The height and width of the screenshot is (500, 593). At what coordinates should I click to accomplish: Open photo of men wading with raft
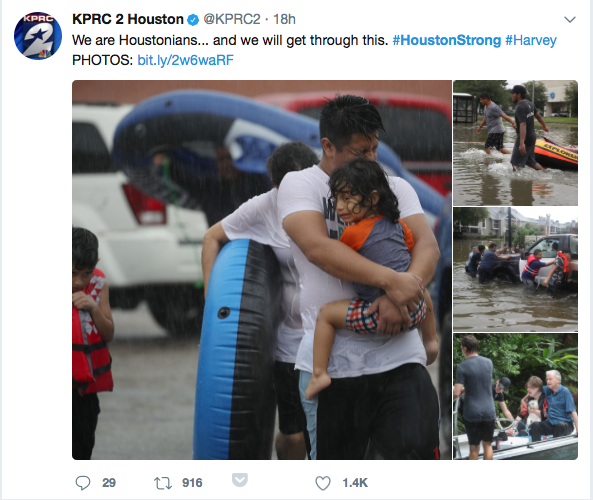[x=515, y=143]
